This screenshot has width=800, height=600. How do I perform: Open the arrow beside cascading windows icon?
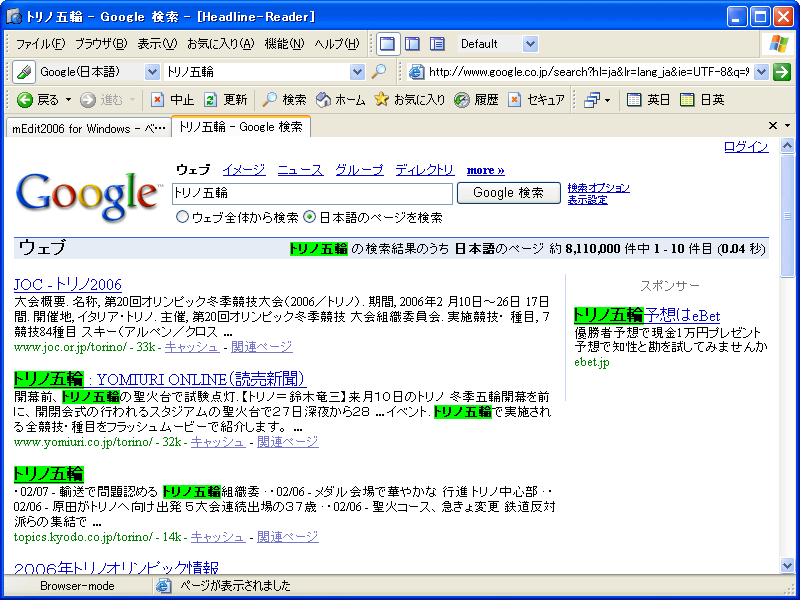click(x=607, y=100)
